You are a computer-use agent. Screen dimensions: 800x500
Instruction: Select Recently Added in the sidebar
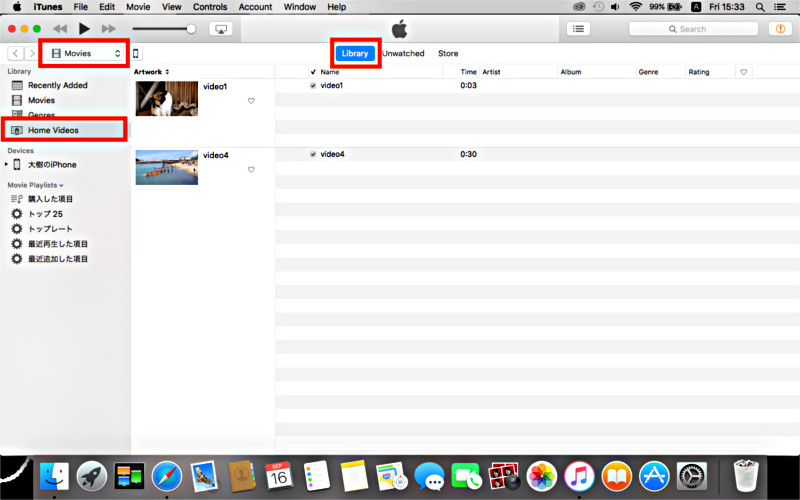[57, 85]
